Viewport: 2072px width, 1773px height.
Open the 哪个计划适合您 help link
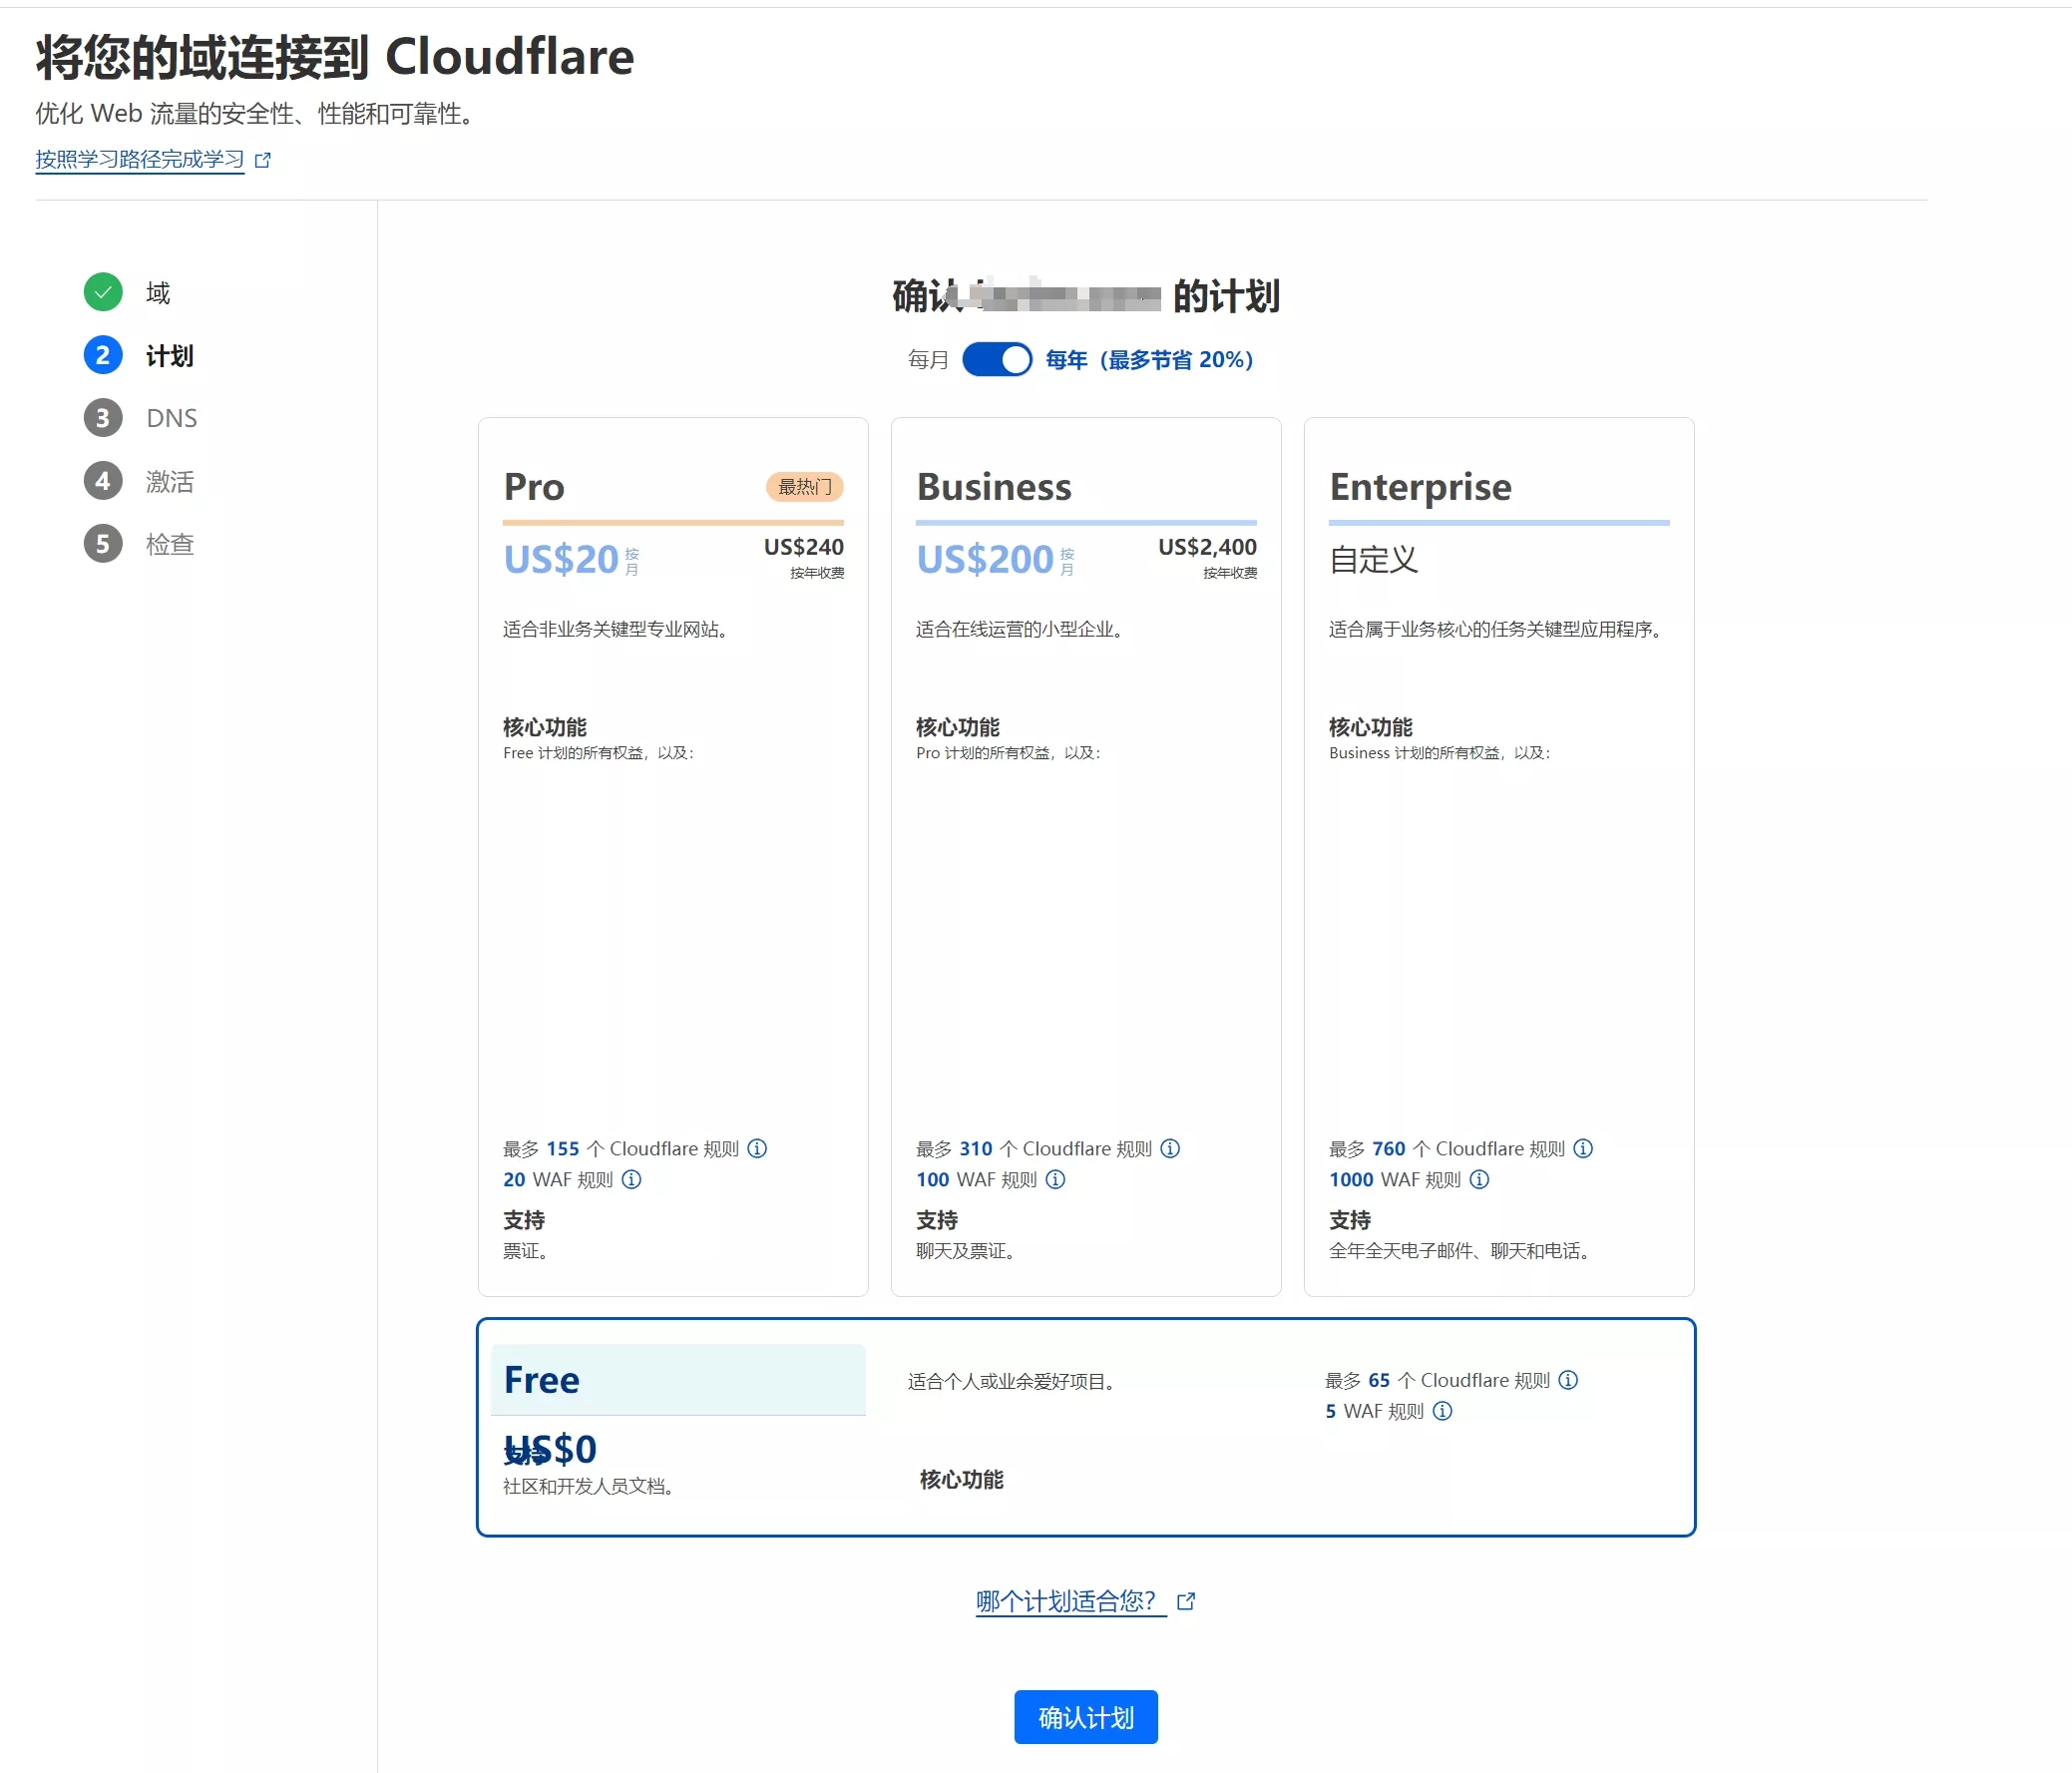(1066, 1600)
